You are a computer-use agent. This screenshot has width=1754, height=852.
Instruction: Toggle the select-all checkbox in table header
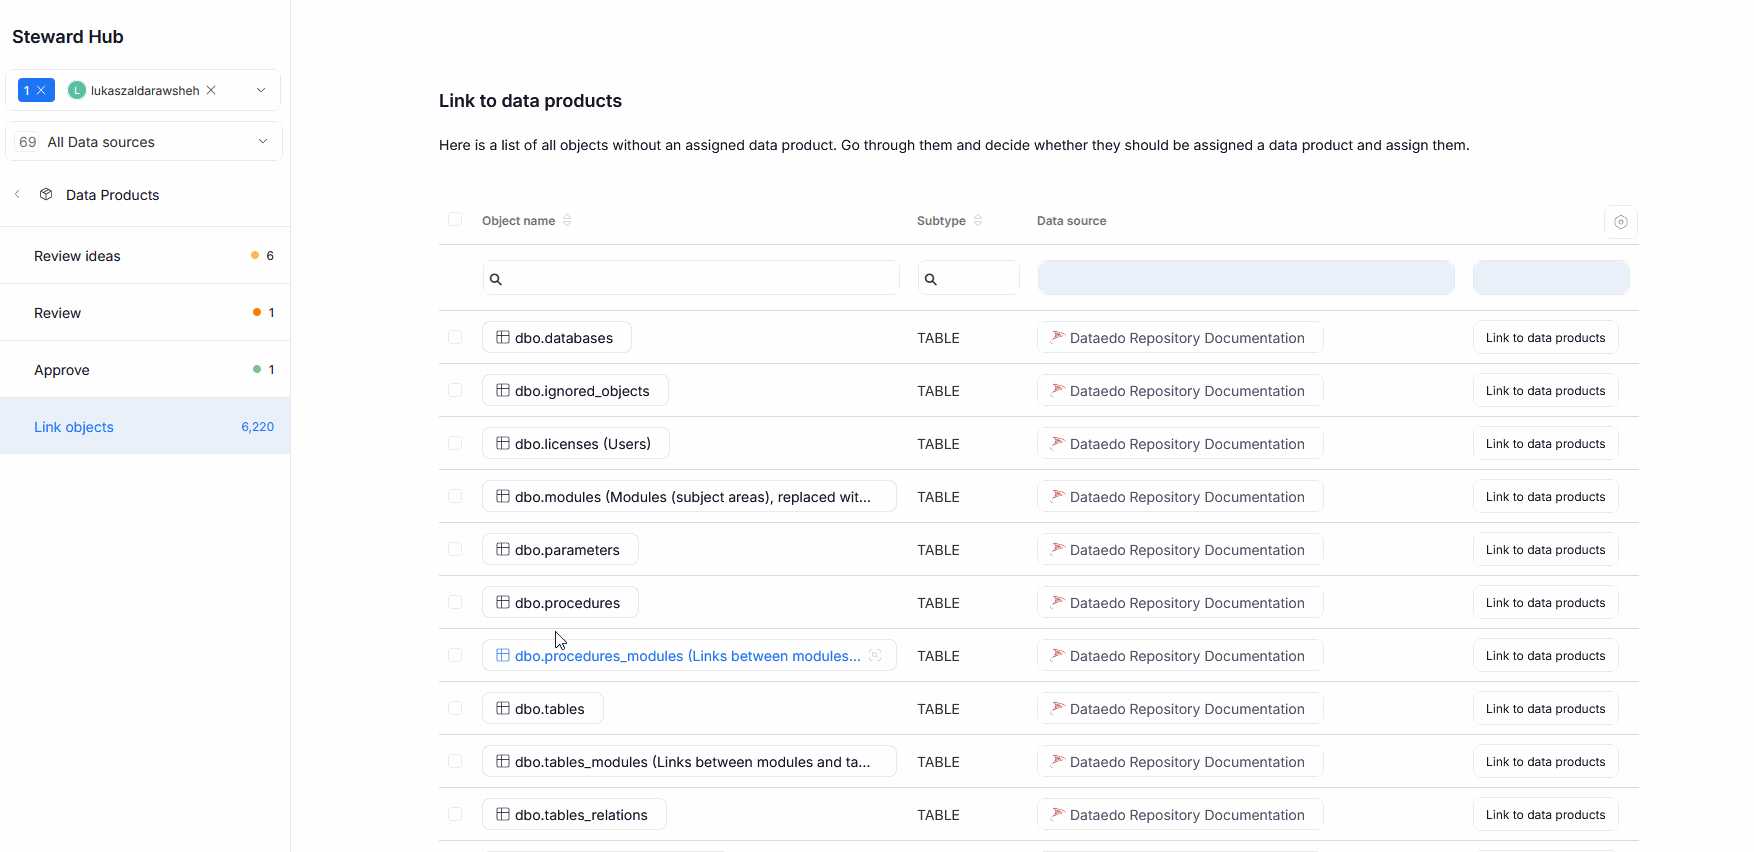tap(455, 220)
